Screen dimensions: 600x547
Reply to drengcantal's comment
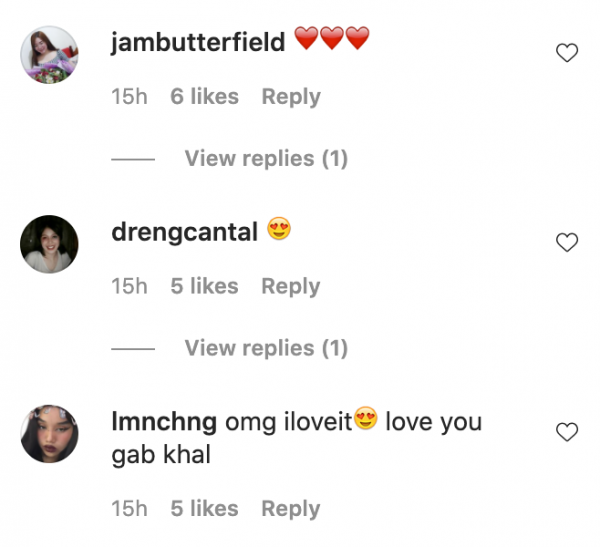291,286
